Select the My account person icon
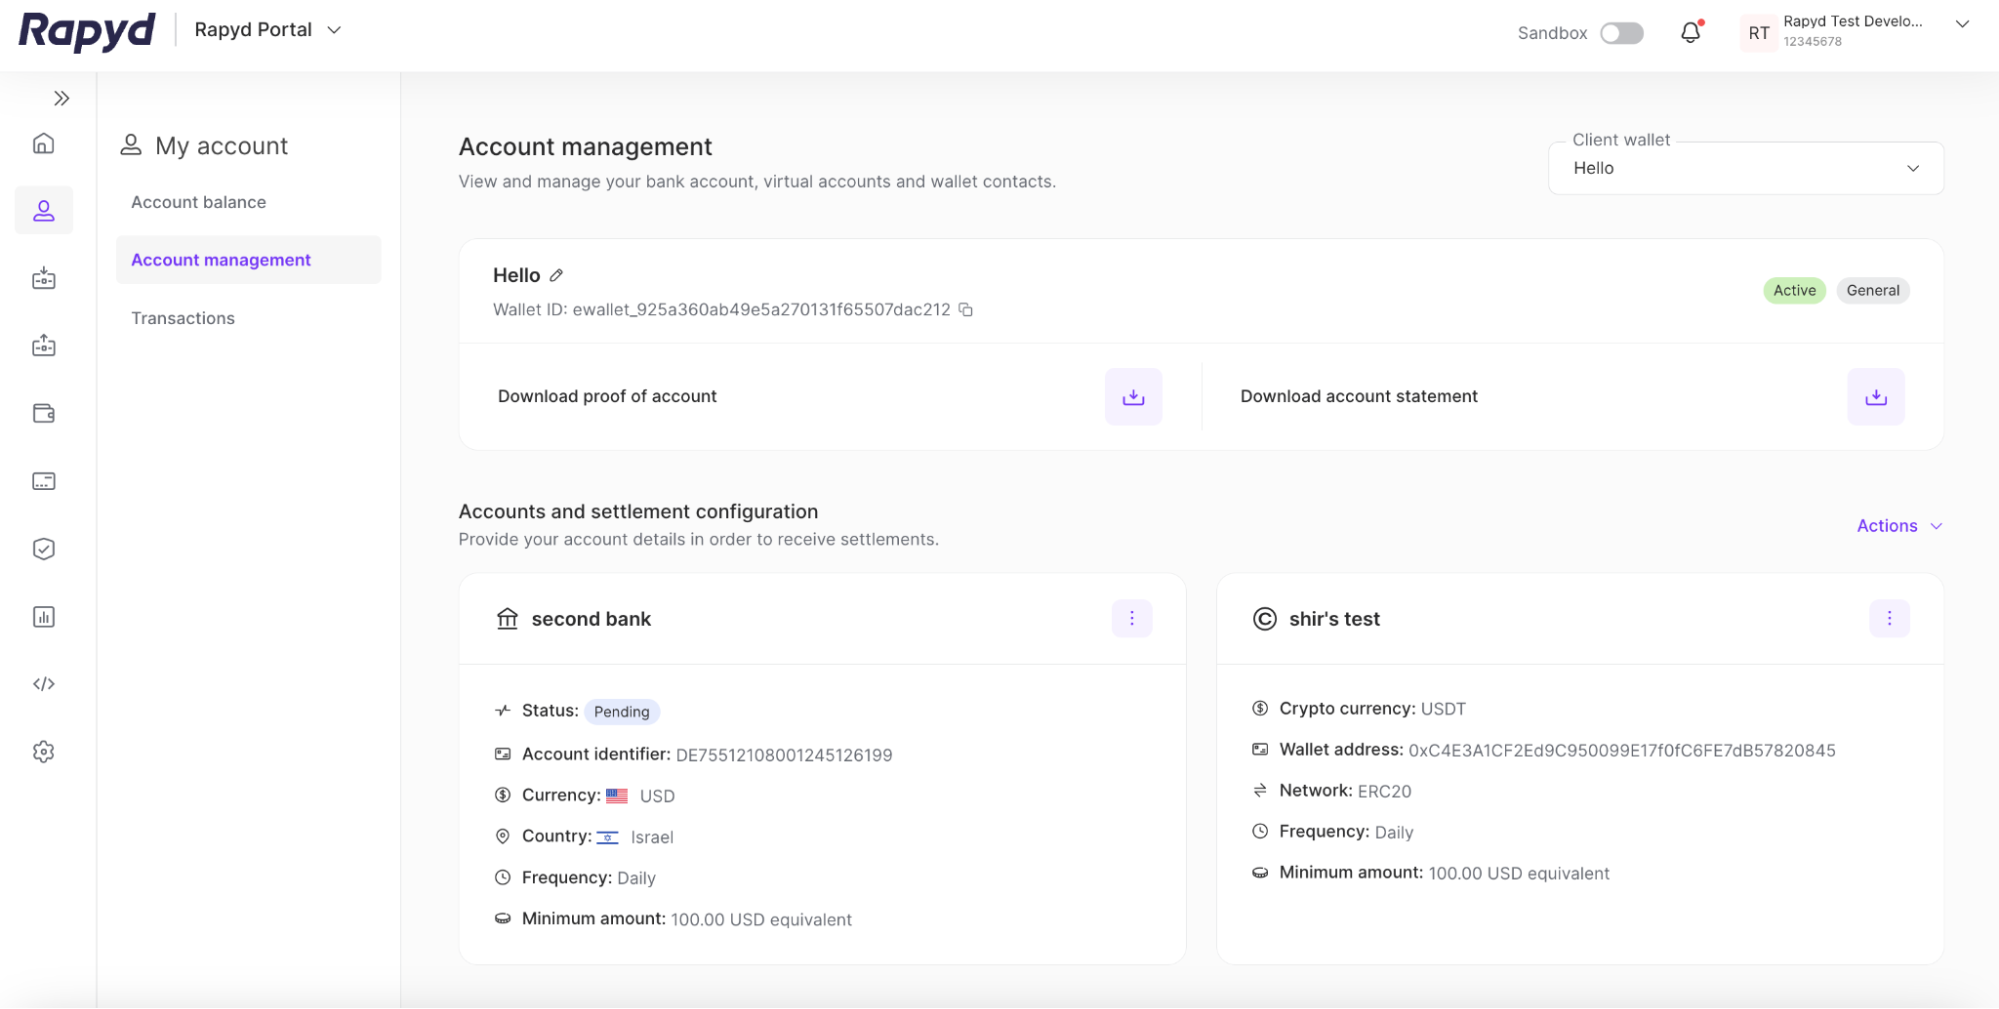 coord(44,210)
